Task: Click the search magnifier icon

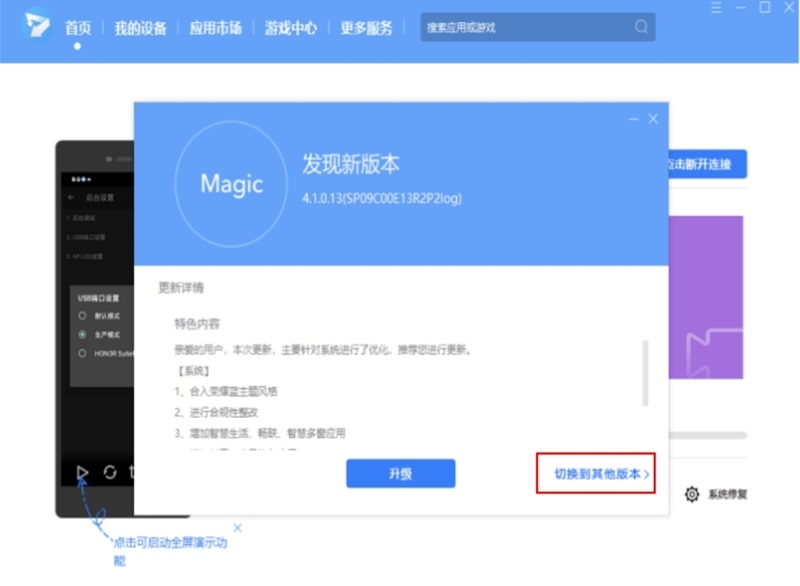Action: tap(641, 27)
